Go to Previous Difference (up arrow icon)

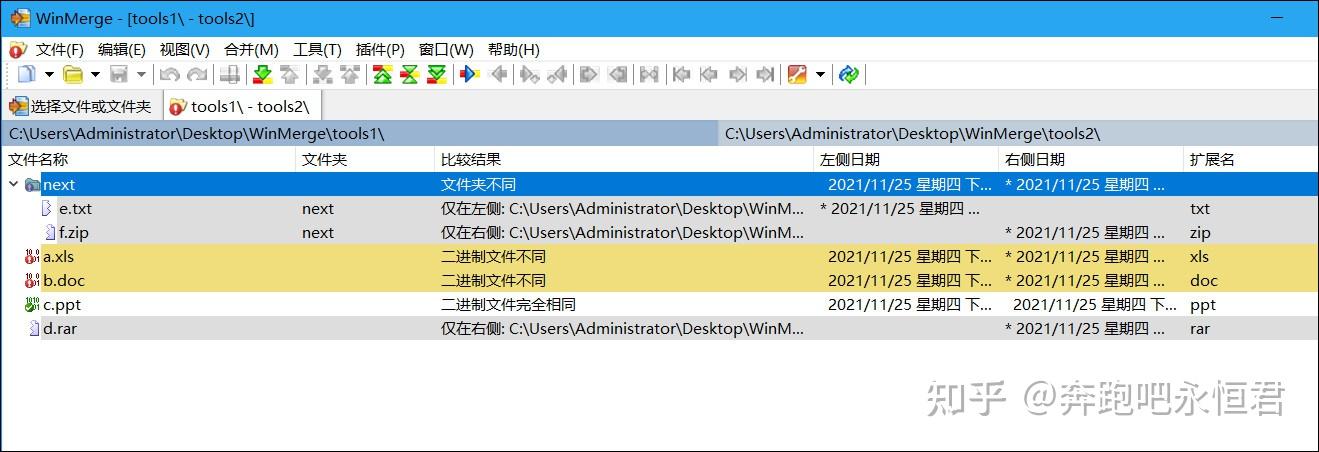(x=289, y=74)
